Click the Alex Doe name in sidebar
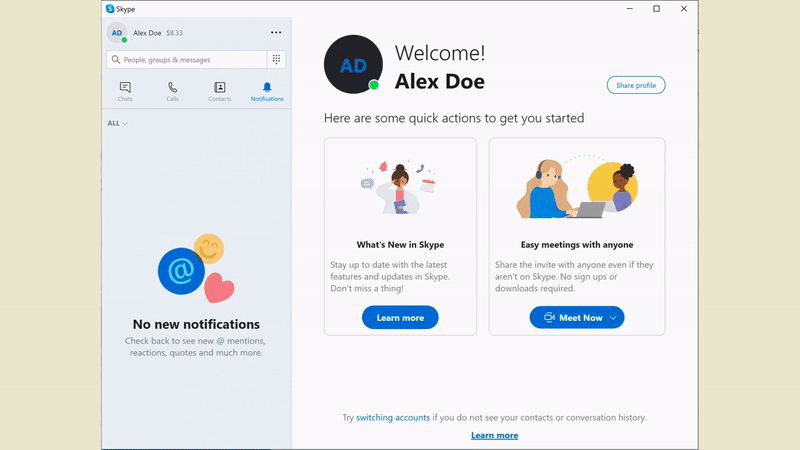The width and height of the screenshot is (800, 450). coord(147,33)
